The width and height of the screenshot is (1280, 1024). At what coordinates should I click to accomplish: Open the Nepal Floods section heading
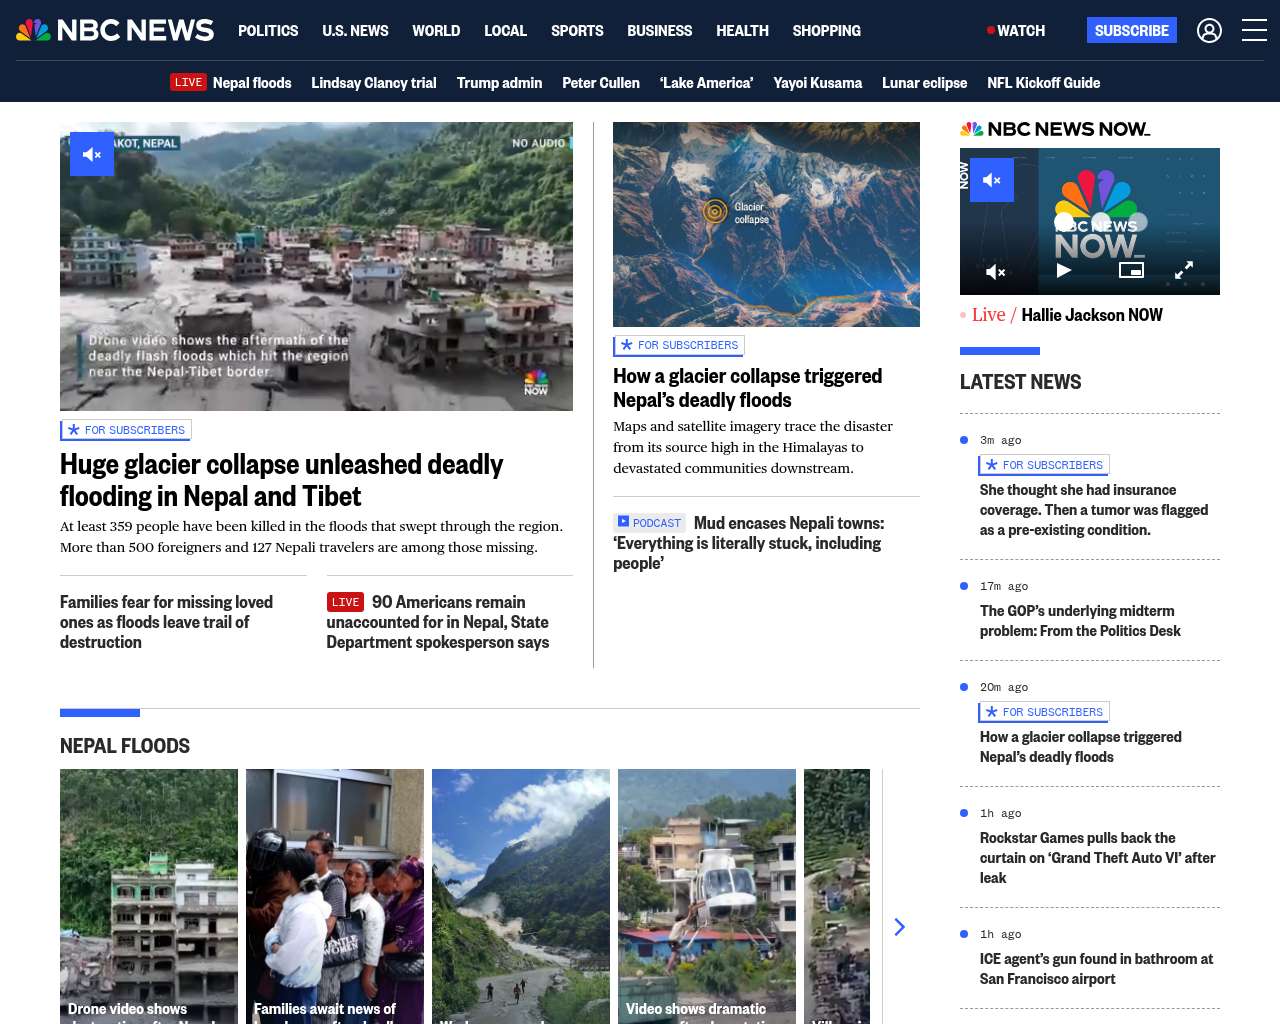125,746
